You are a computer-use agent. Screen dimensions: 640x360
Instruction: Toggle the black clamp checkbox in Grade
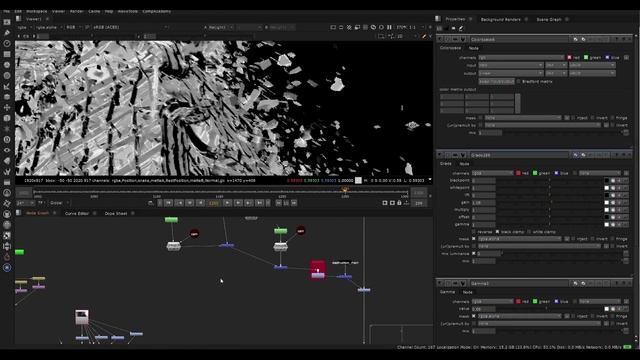(498, 232)
